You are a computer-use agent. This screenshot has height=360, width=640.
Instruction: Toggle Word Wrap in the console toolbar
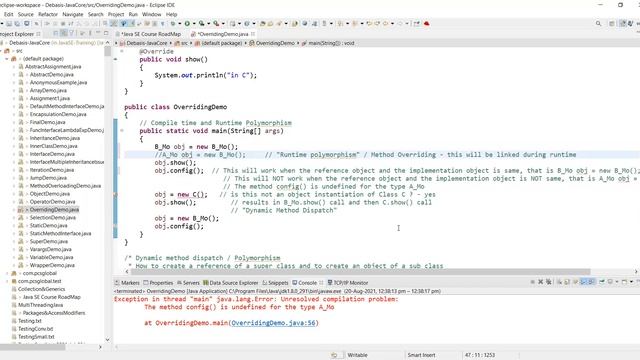pos(576,282)
